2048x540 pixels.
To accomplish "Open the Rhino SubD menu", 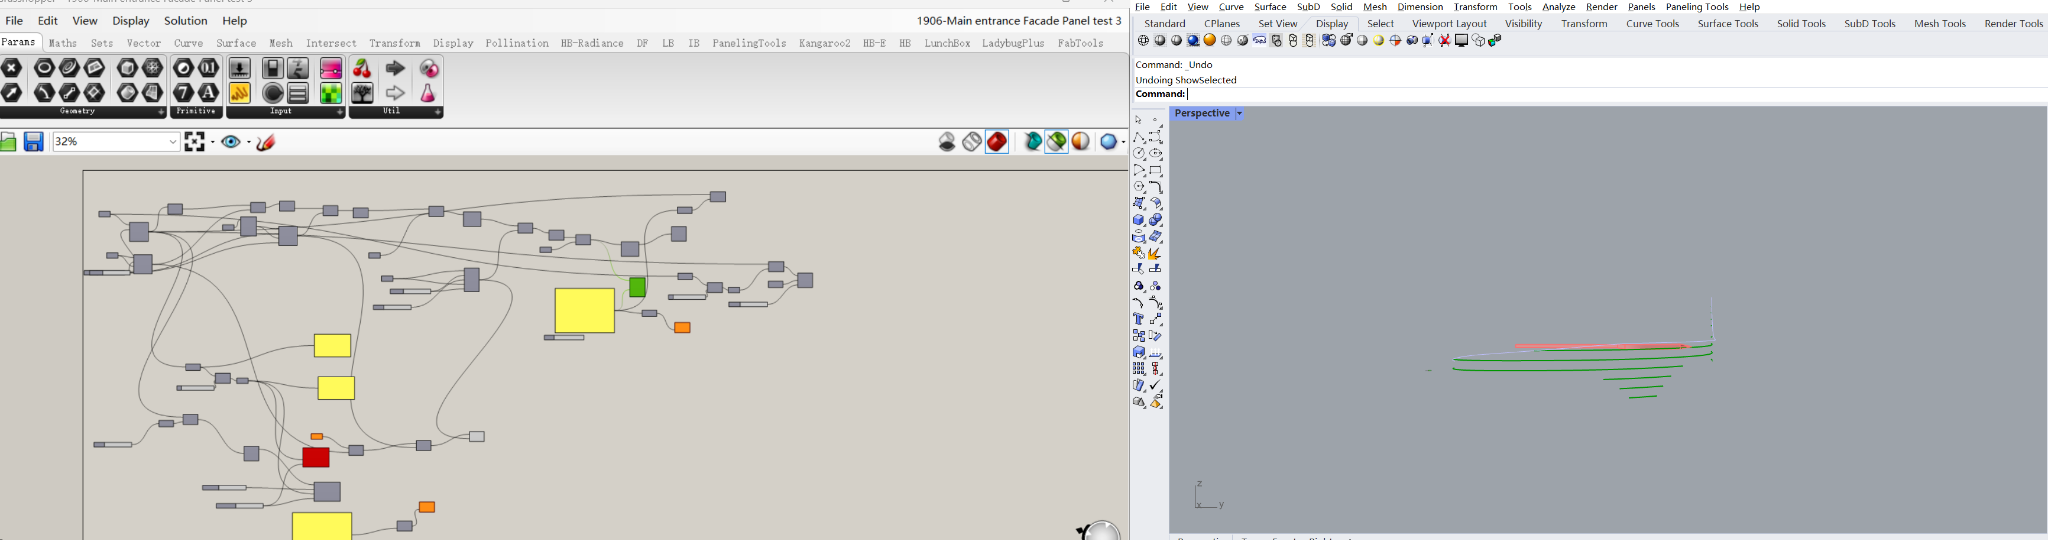I will 1308,7.
